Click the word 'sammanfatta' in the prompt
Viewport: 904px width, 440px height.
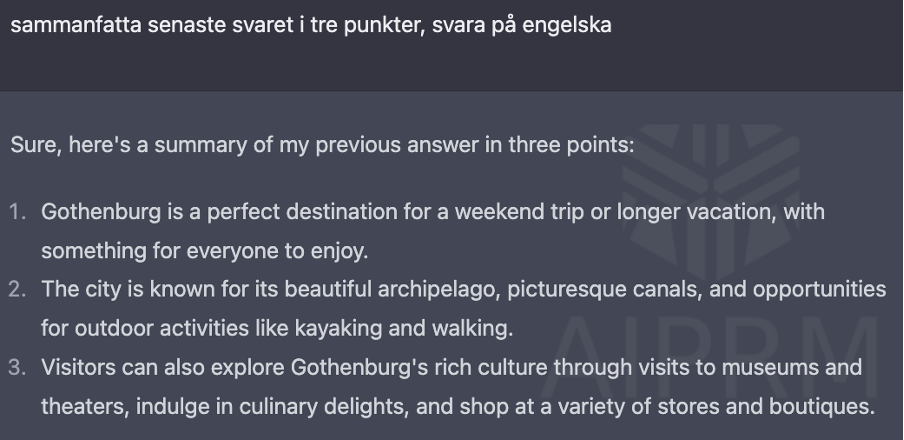(76, 25)
